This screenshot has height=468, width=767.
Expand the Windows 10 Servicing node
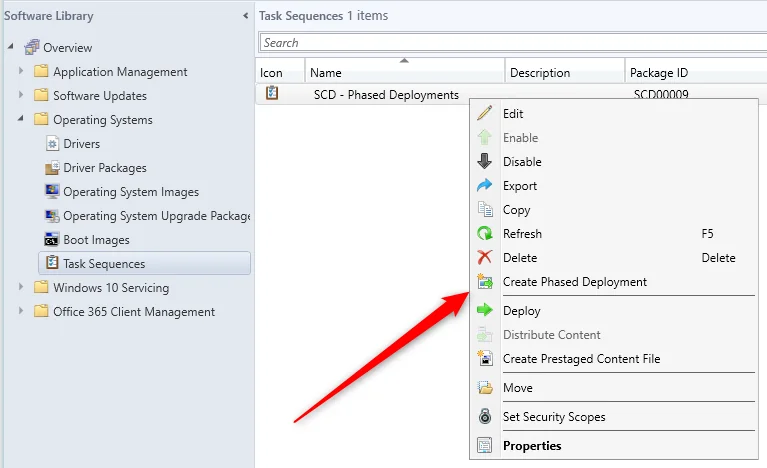tap(21, 288)
